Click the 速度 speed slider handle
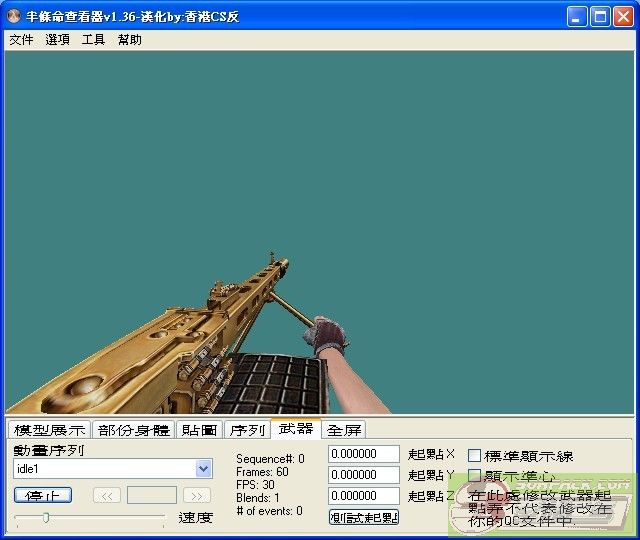640x540 pixels. coord(45,517)
